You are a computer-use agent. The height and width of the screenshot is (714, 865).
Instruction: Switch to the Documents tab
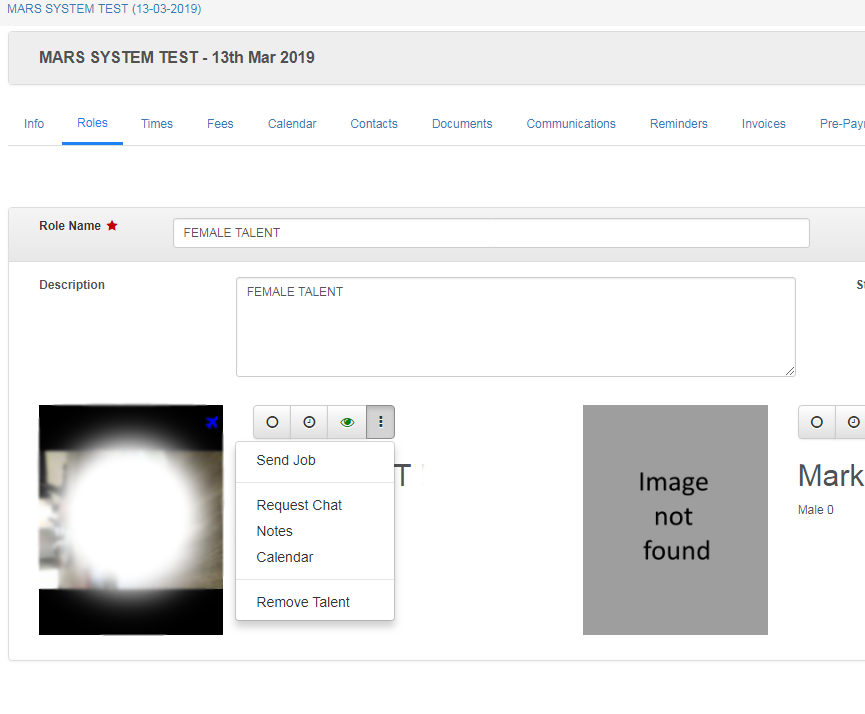[462, 124]
